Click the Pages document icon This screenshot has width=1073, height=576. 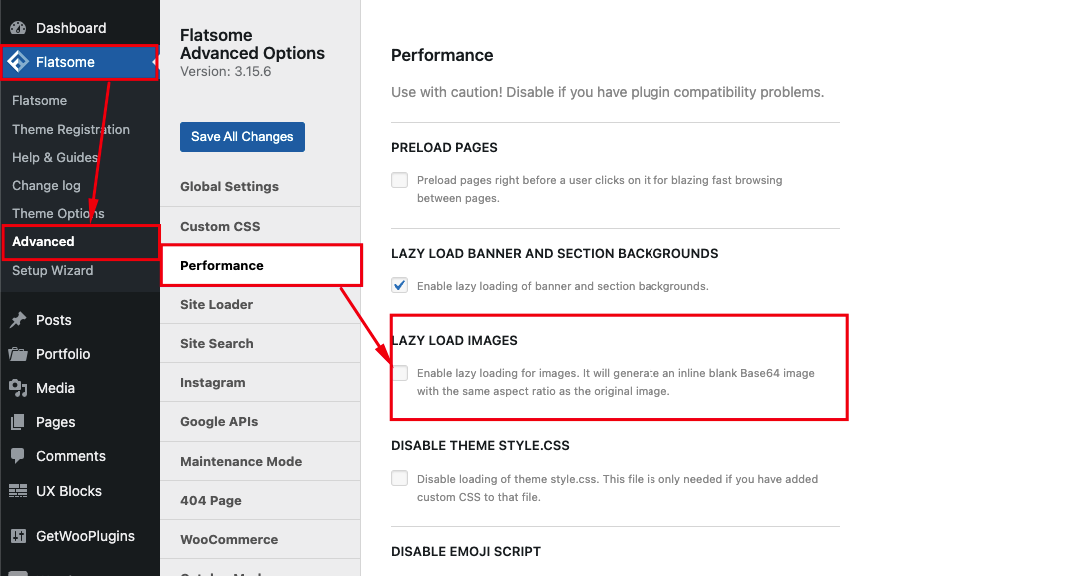click(x=18, y=422)
